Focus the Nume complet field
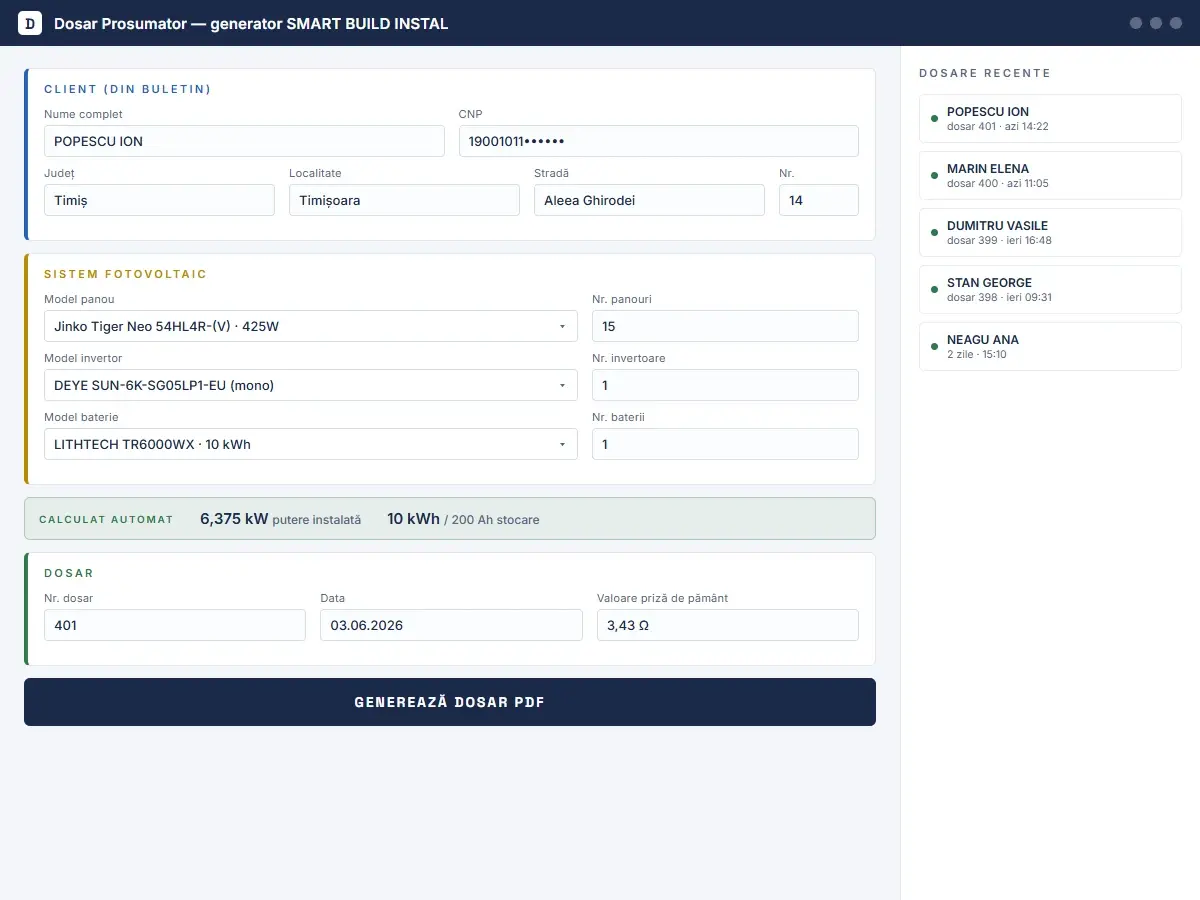 click(x=244, y=141)
